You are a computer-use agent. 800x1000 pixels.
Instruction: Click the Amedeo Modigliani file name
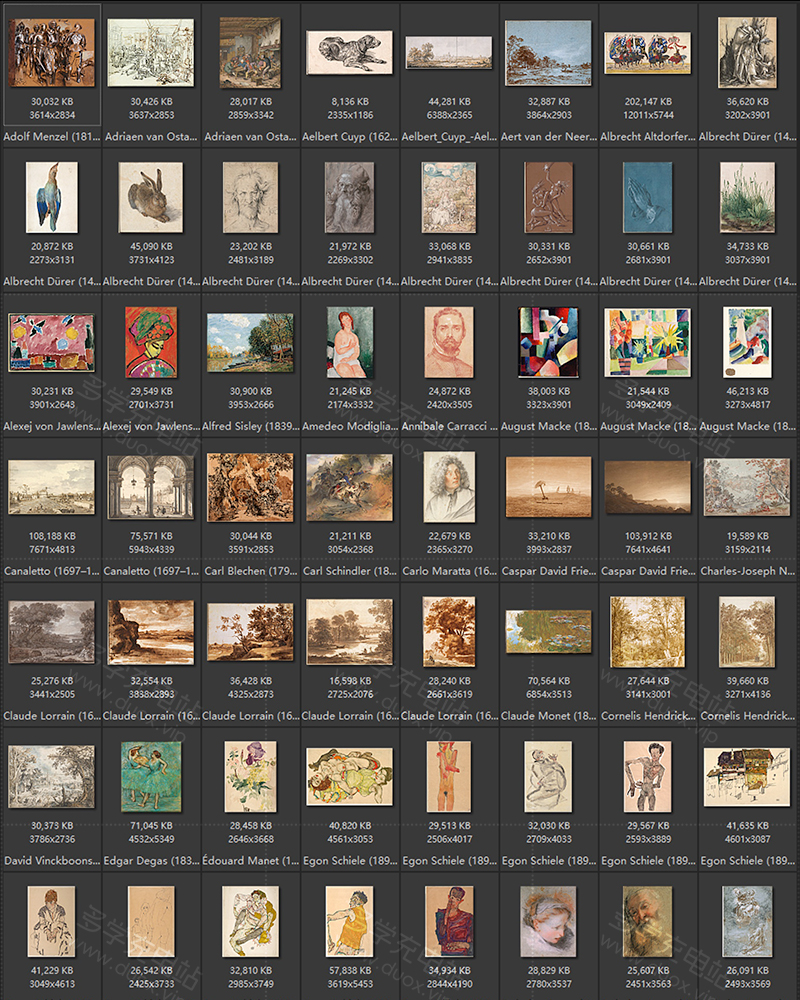(x=349, y=426)
